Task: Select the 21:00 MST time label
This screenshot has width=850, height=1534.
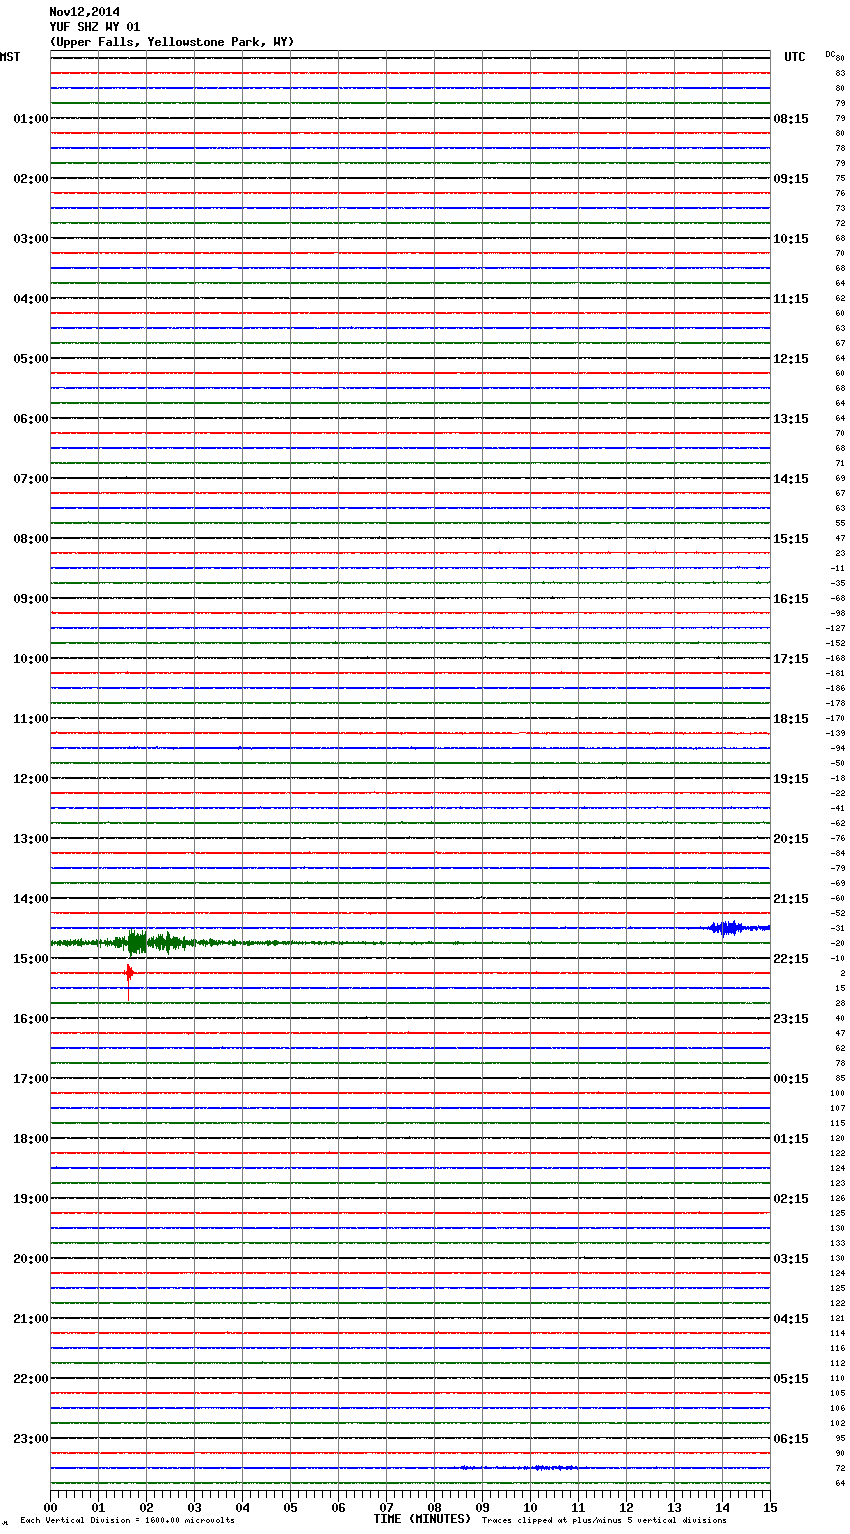Action: pos(30,1319)
